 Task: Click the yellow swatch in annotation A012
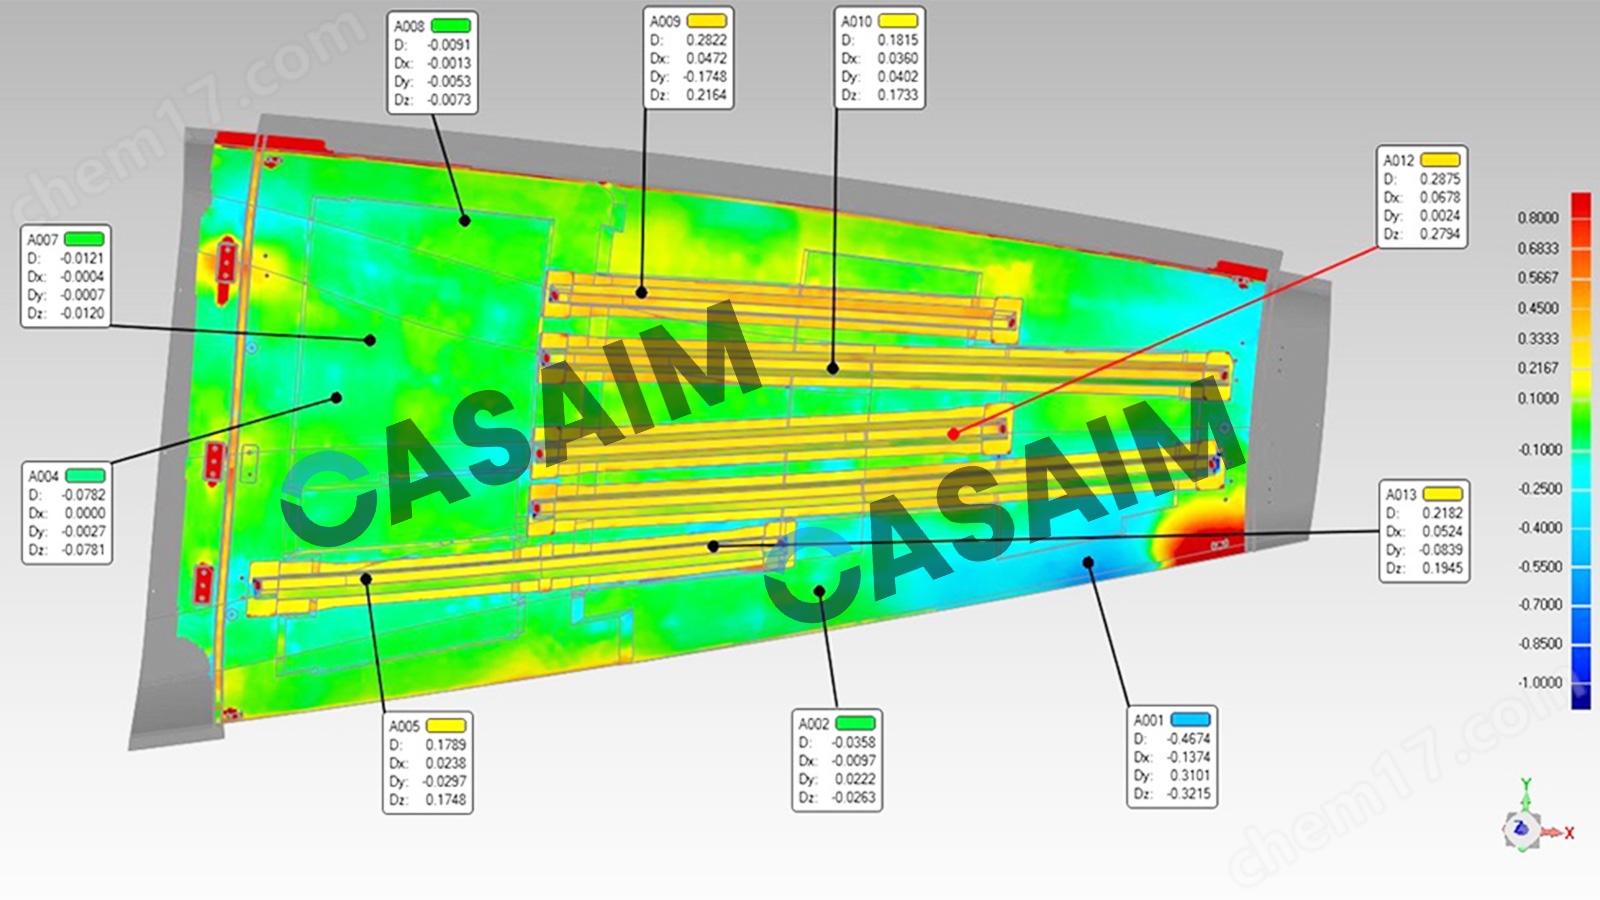pyautogui.click(x=1440, y=160)
